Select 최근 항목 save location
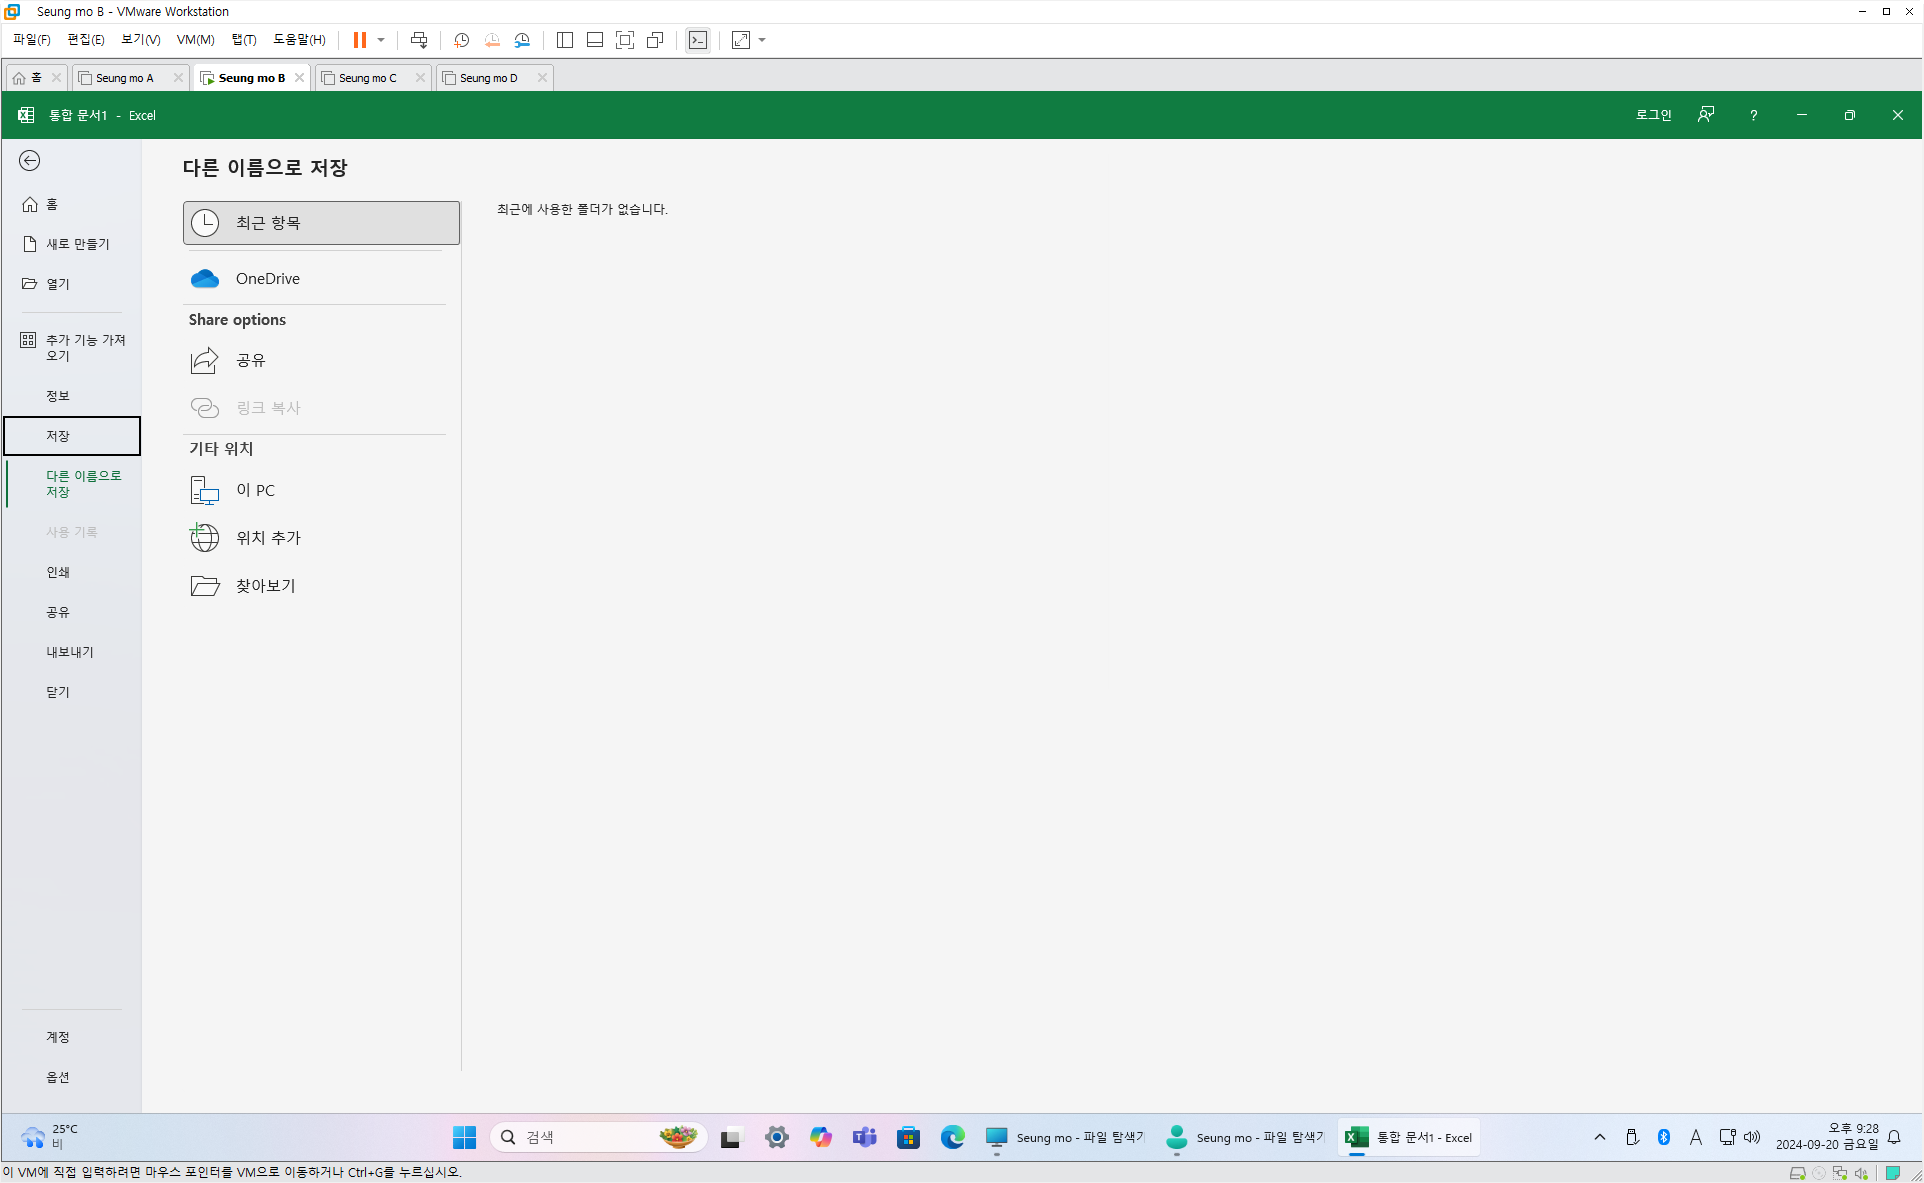Screen dimensions: 1924x1183 pyautogui.click(x=321, y=223)
